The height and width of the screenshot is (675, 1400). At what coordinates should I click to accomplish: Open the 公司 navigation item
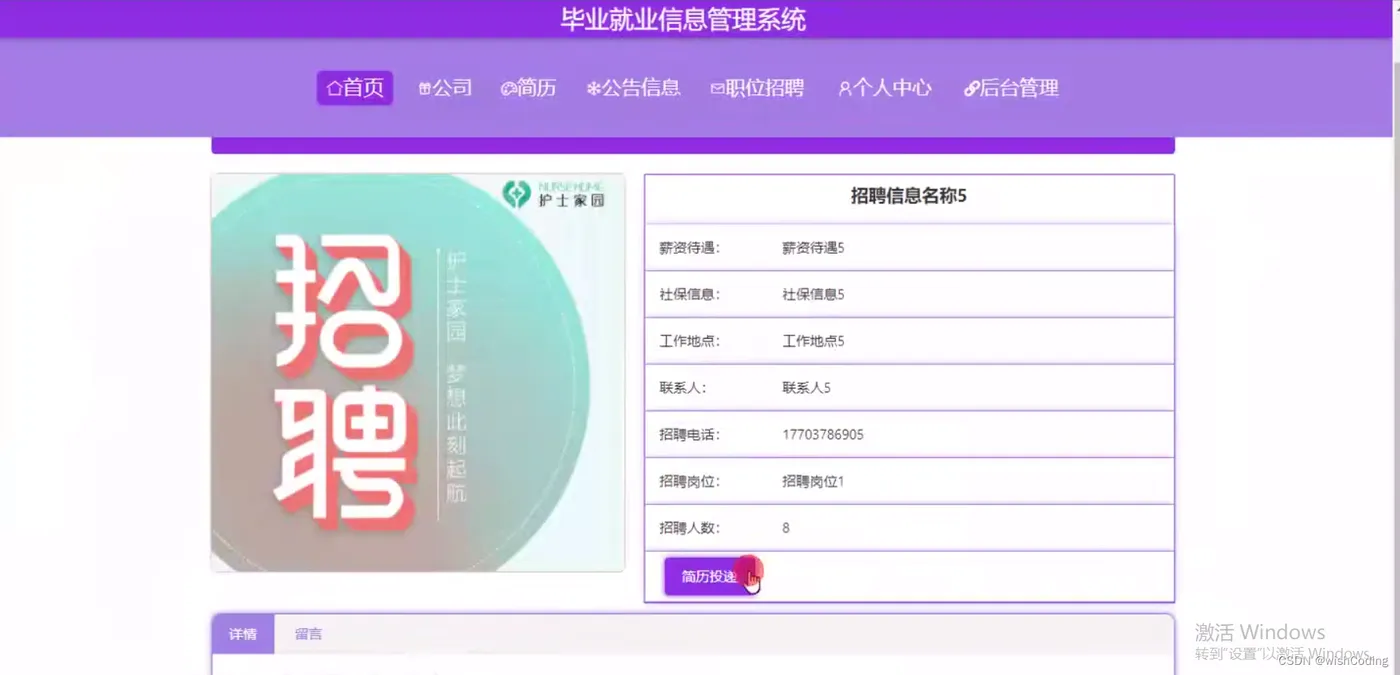(x=445, y=88)
